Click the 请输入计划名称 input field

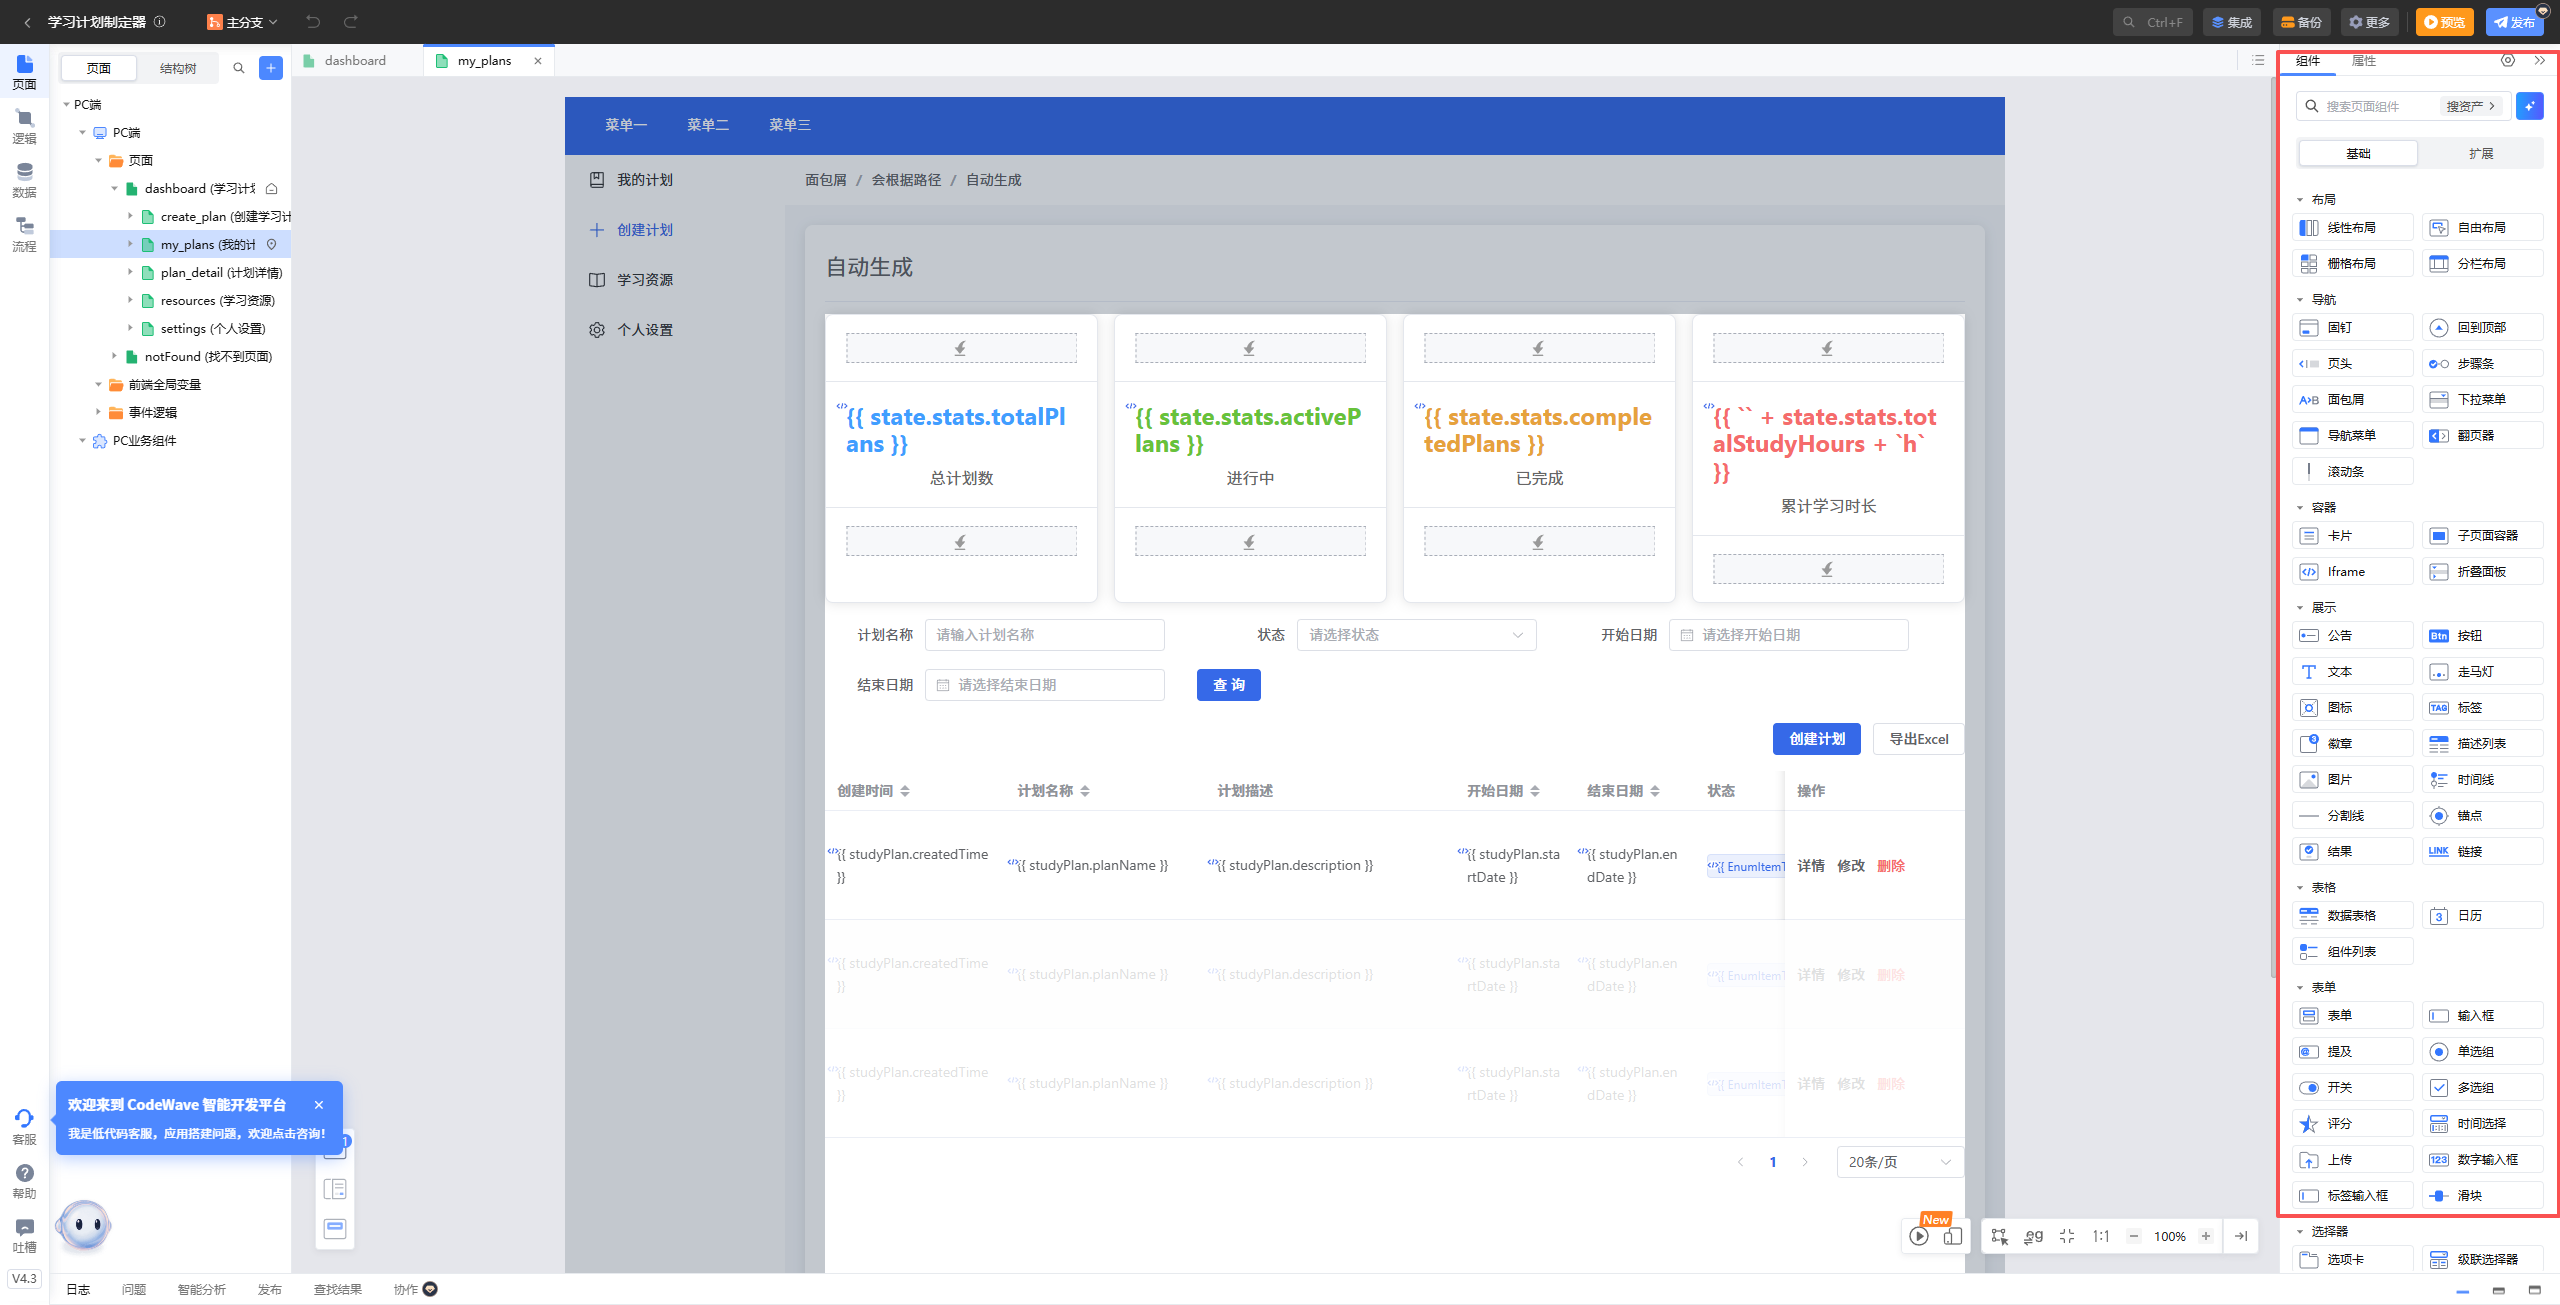pyautogui.click(x=1044, y=635)
